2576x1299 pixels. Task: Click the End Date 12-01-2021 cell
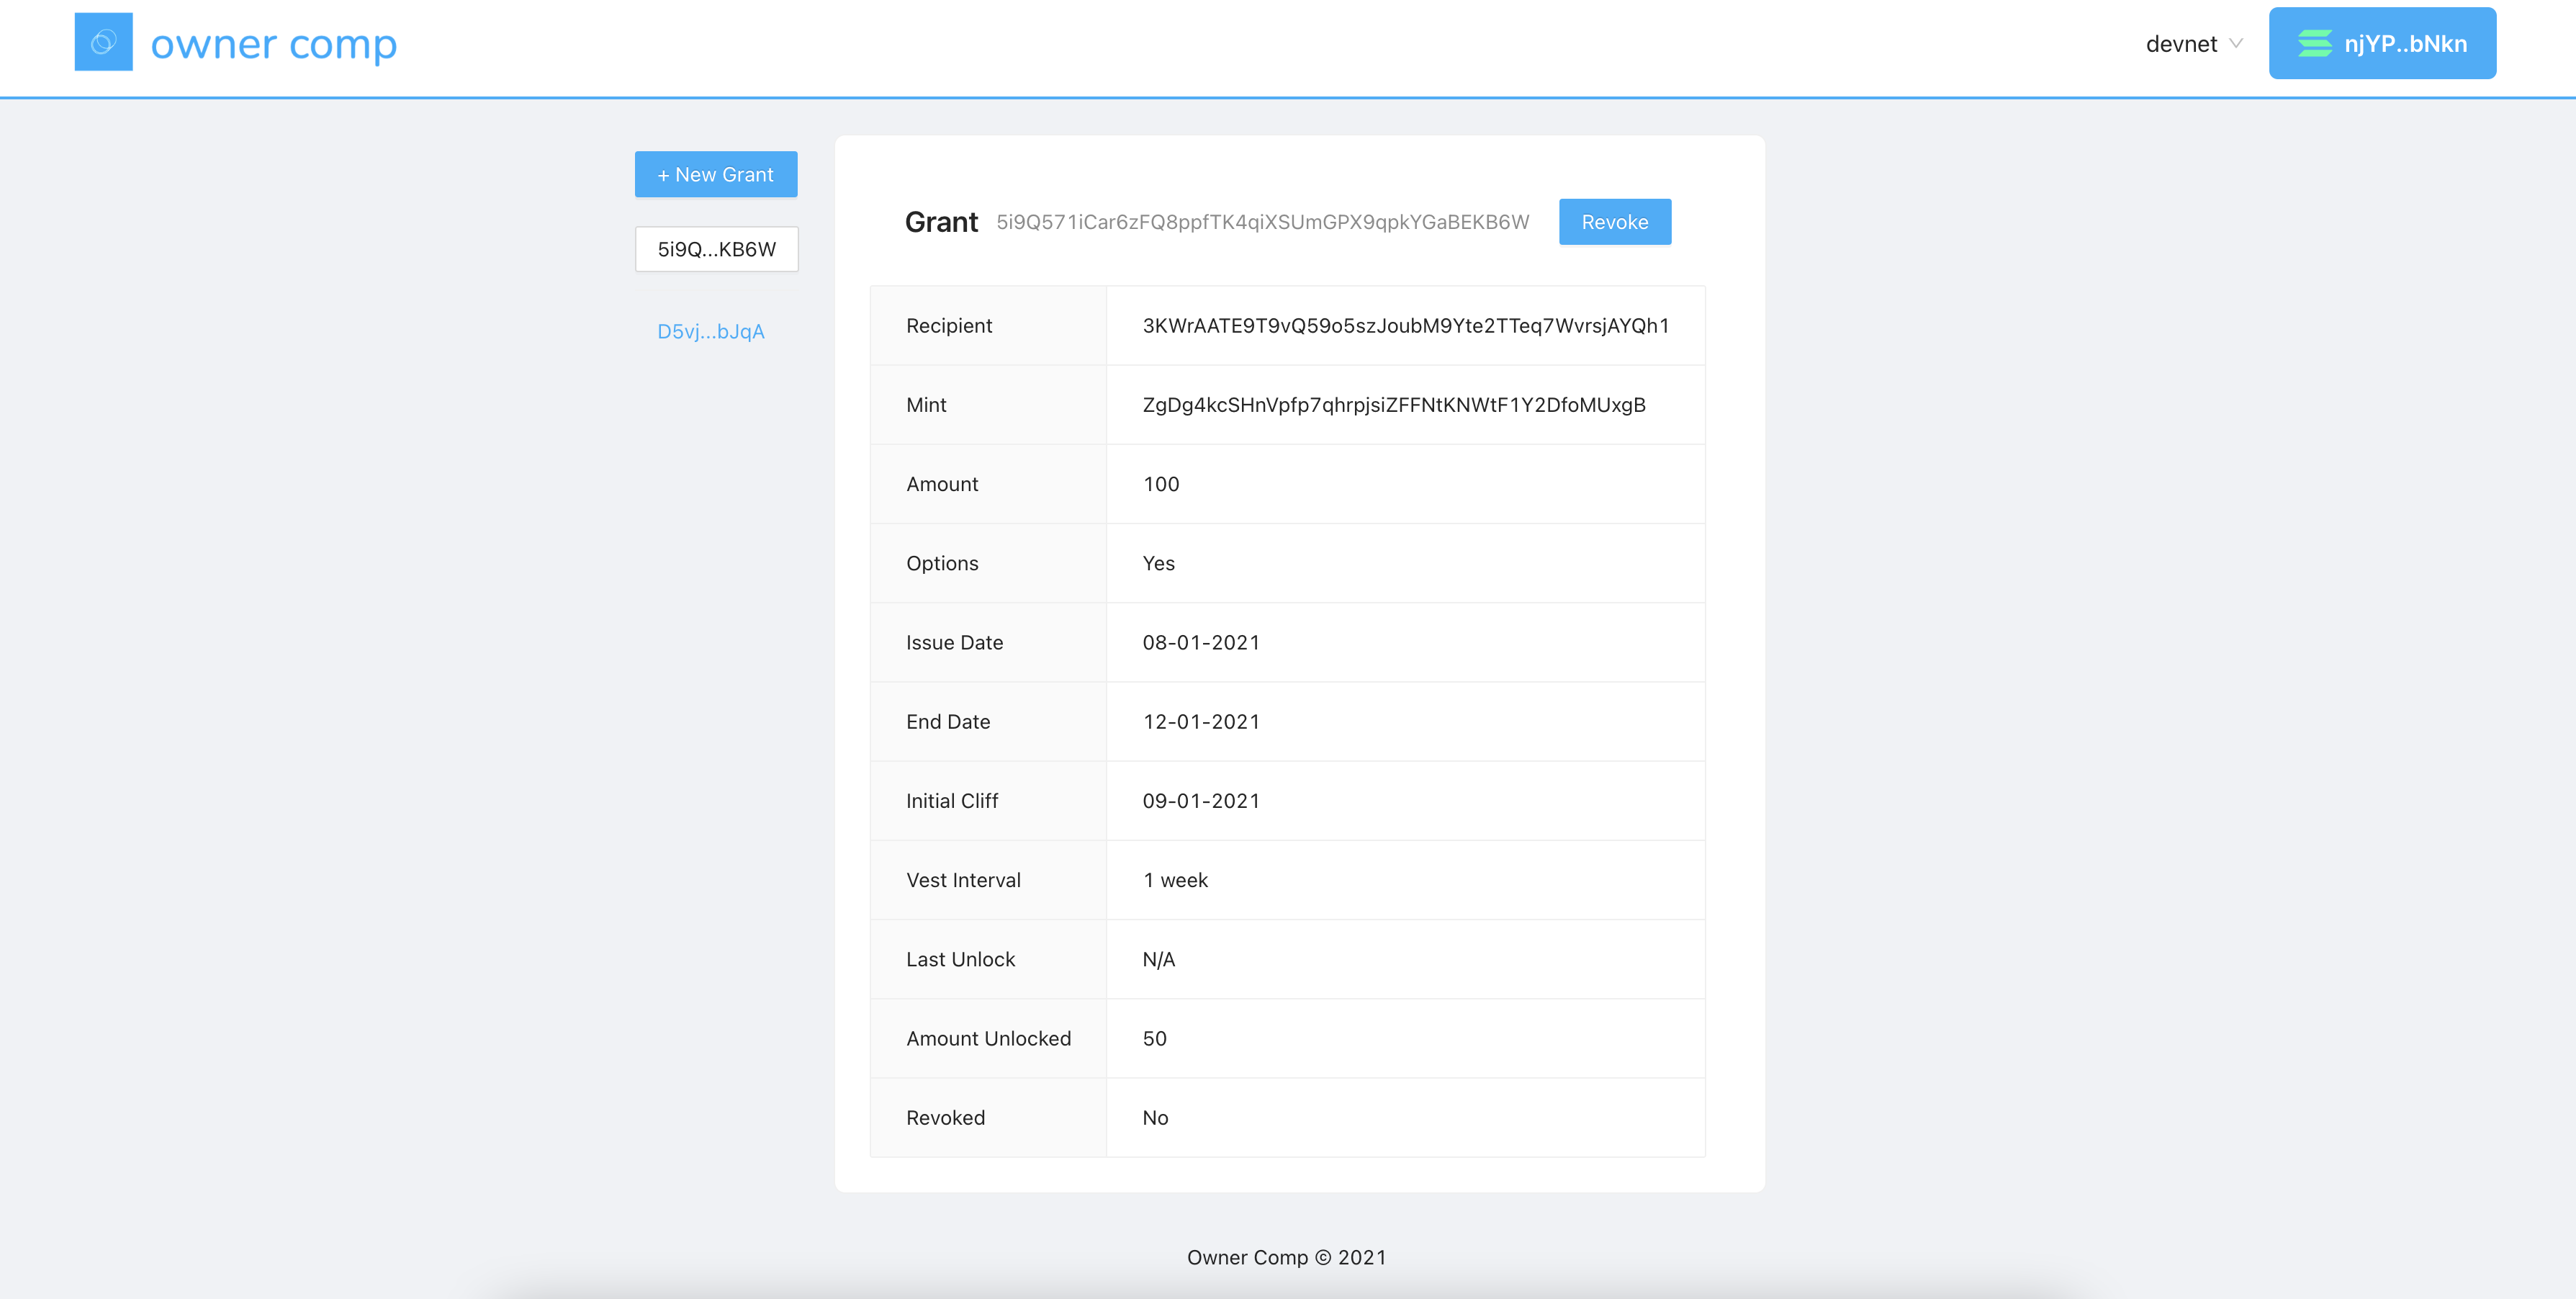[1200, 721]
